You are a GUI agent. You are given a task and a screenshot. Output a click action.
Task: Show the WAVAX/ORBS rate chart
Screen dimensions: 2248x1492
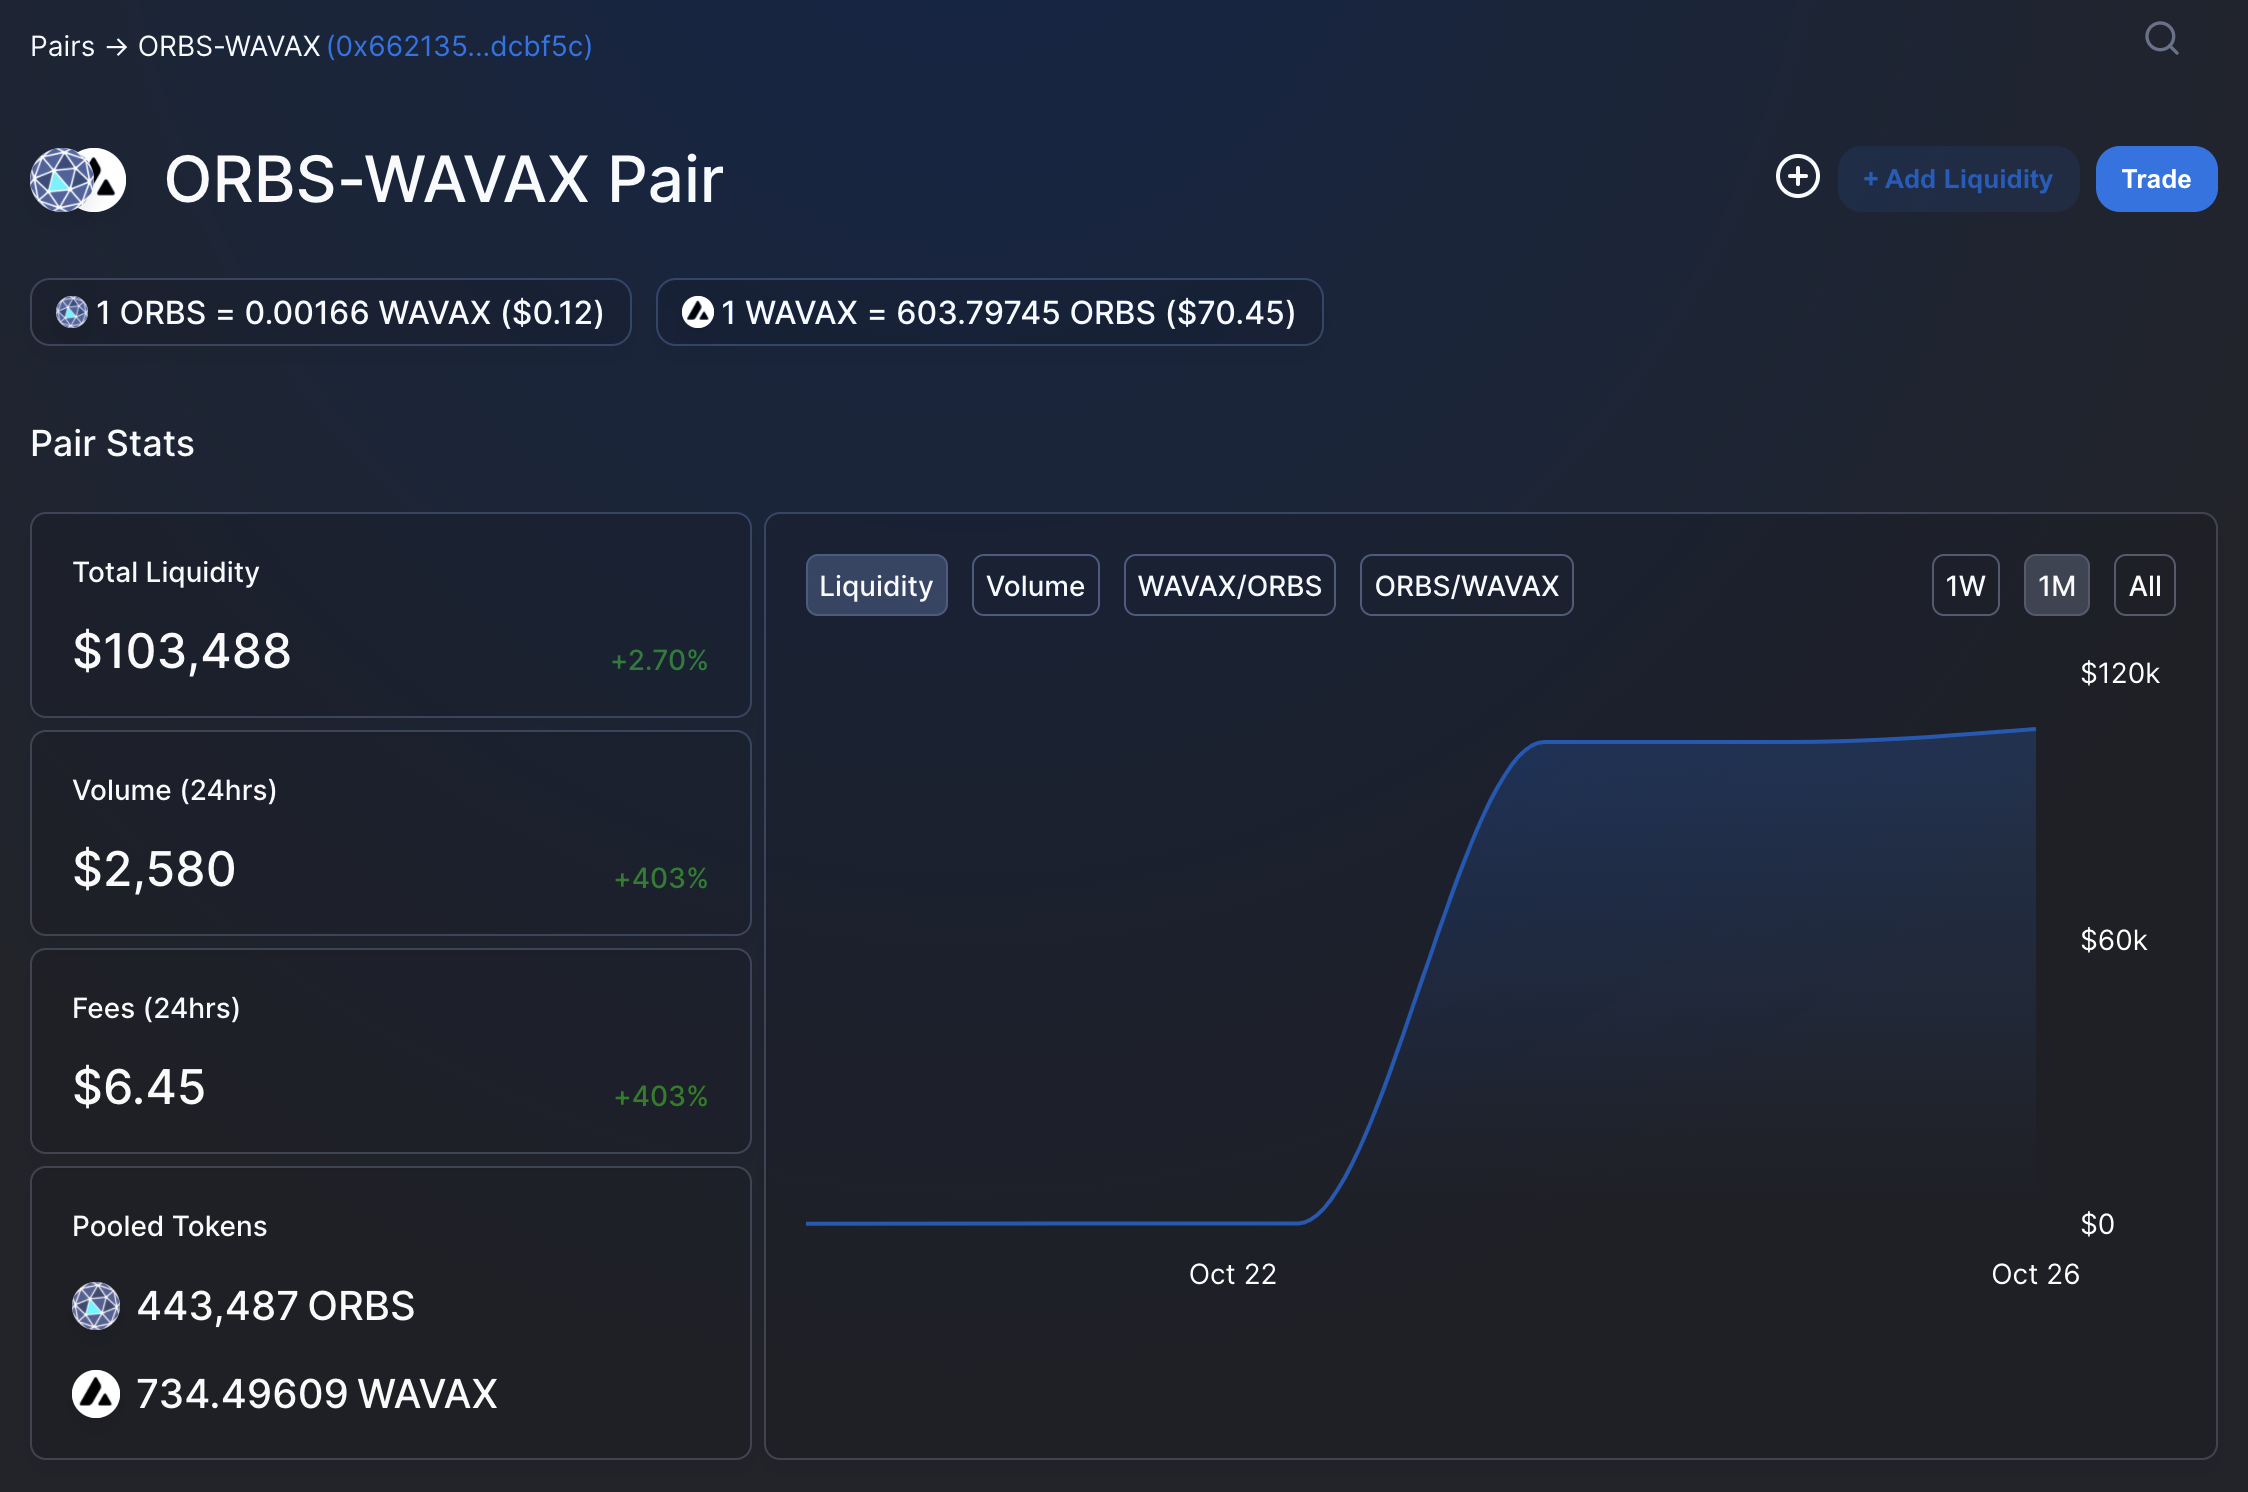click(x=1229, y=585)
